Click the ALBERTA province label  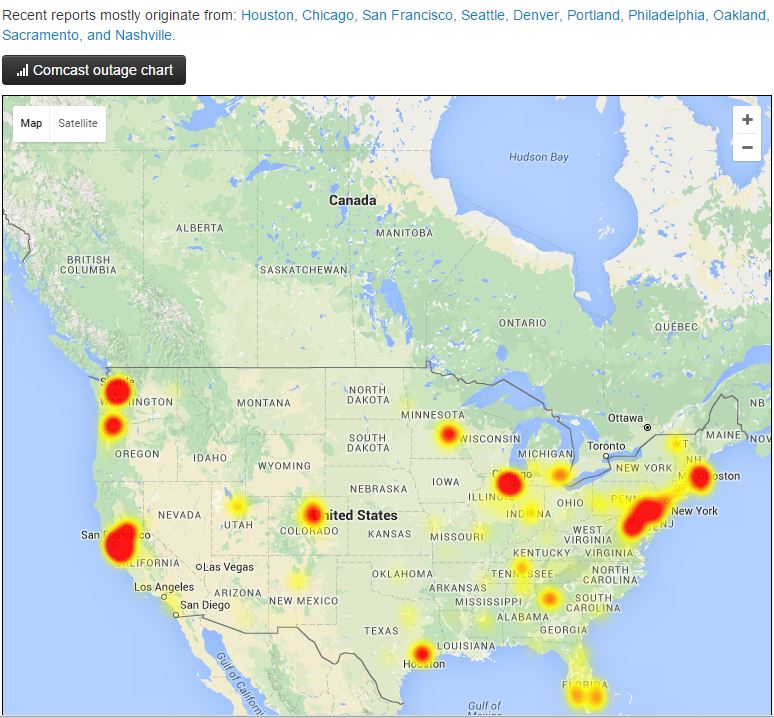point(200,228)
